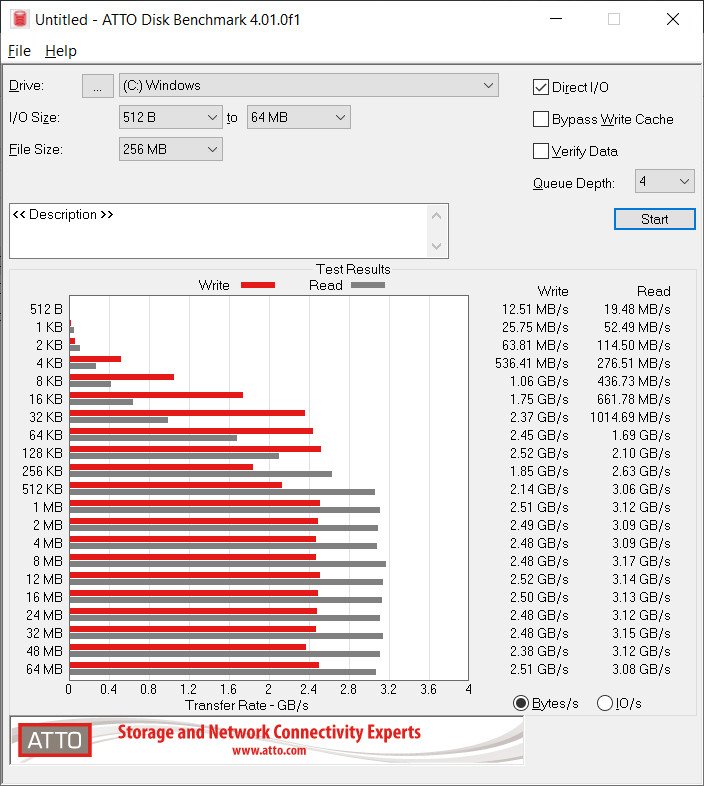Image resolution: width=704 pixels, height=786 pixels.
Task: Click the 2.38 GB/s write value for 48 MB
Action: tap(539, 651)
